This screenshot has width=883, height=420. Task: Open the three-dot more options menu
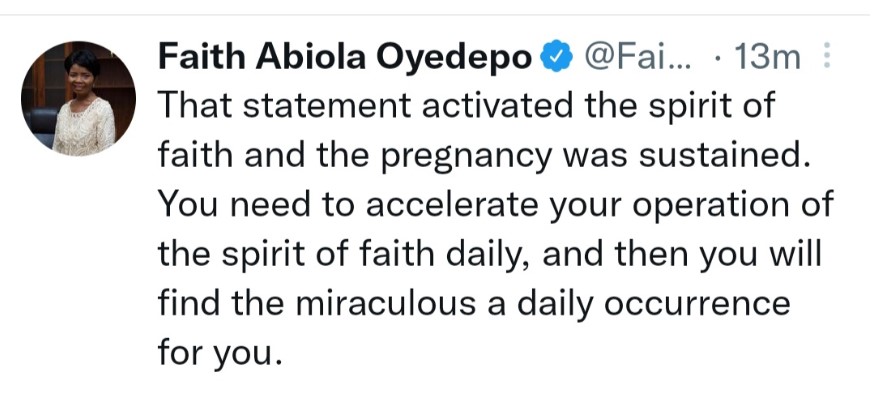(x=827, y=56)
